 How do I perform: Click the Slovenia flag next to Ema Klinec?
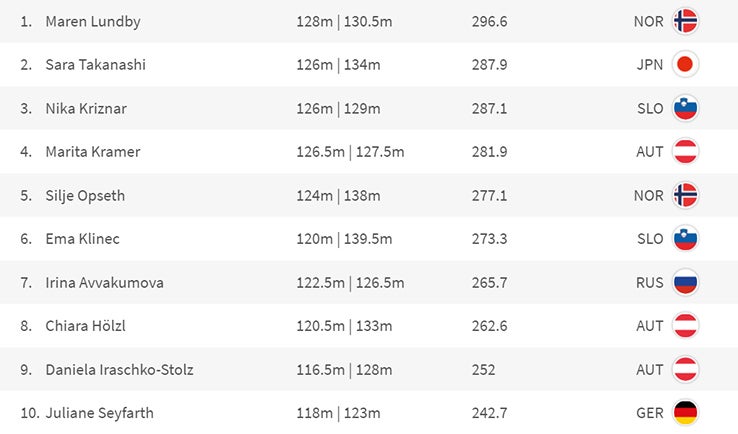(x=685, y=239)
